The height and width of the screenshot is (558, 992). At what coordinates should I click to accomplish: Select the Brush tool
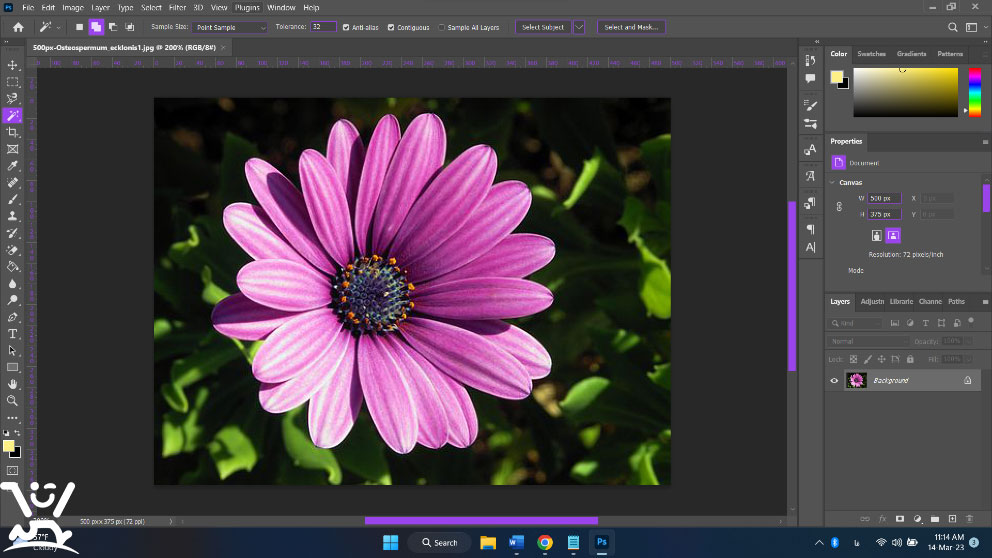12,199
